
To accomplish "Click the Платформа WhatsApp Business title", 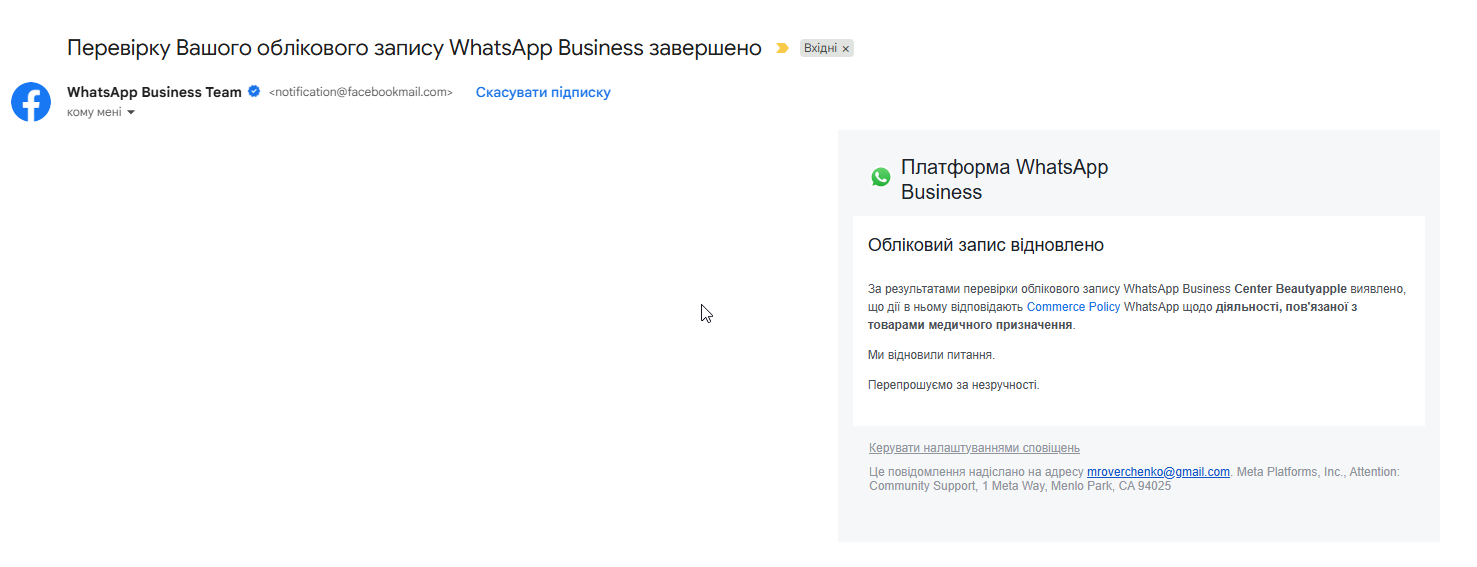I will (x=1004, y=180).
